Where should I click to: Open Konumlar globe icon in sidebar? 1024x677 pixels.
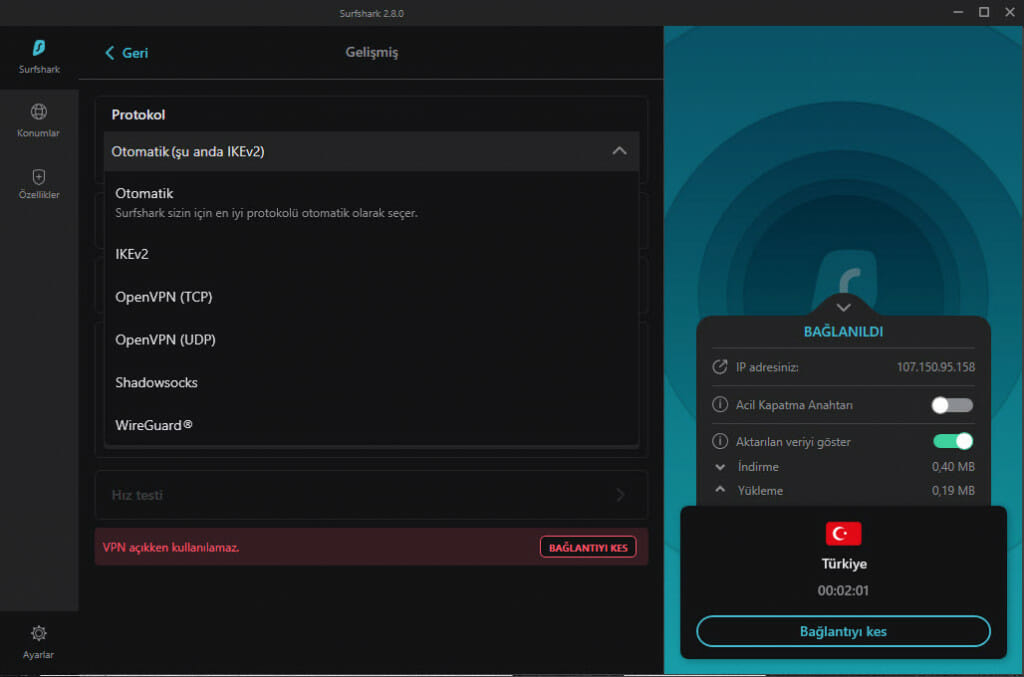pos(39,112)
